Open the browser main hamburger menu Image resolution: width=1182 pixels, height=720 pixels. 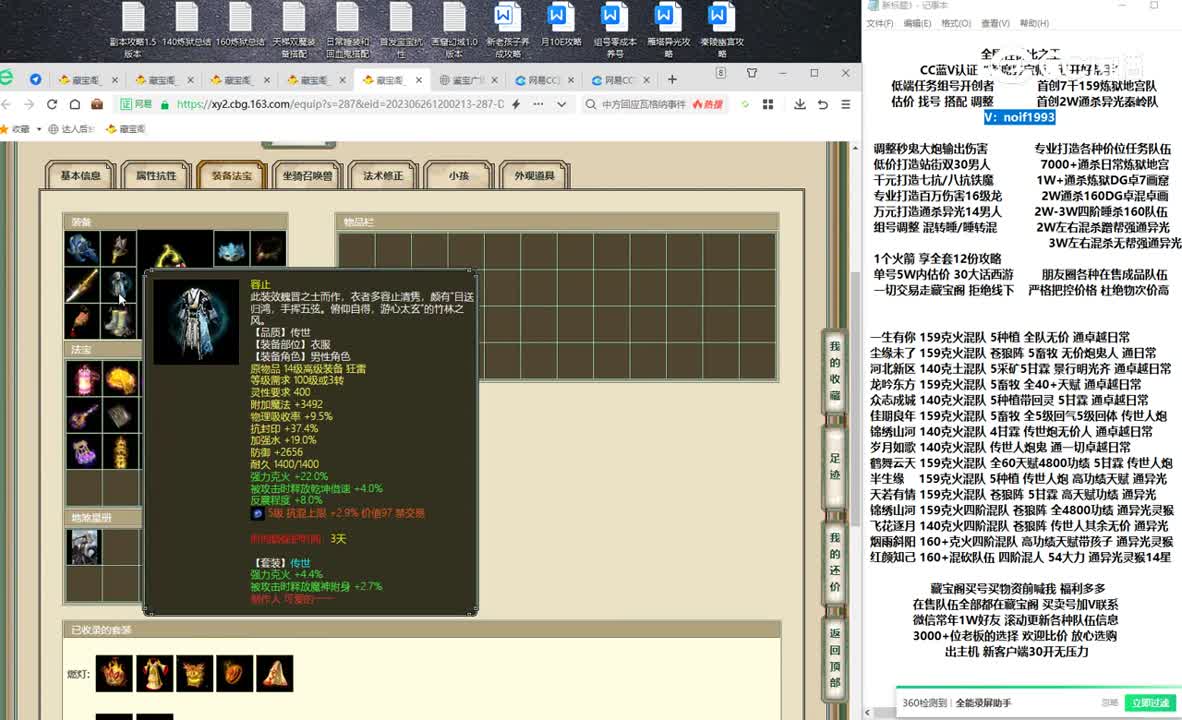tap(846, 104)
